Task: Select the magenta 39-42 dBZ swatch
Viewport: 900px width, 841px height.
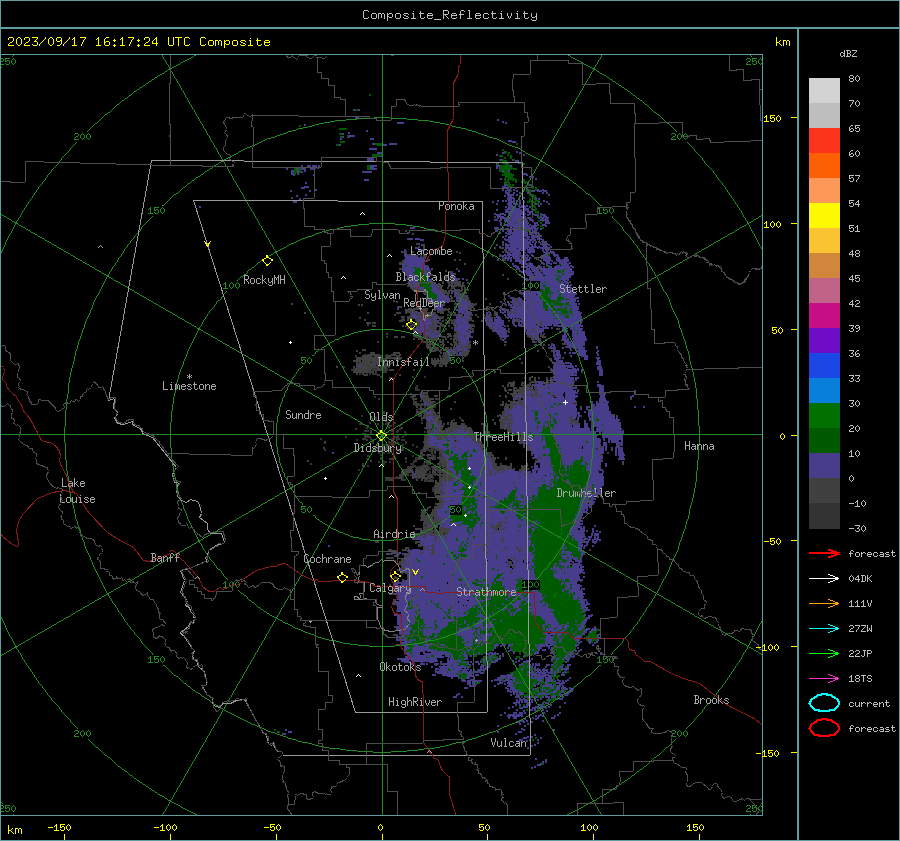Action: click(x=824, y=316)
